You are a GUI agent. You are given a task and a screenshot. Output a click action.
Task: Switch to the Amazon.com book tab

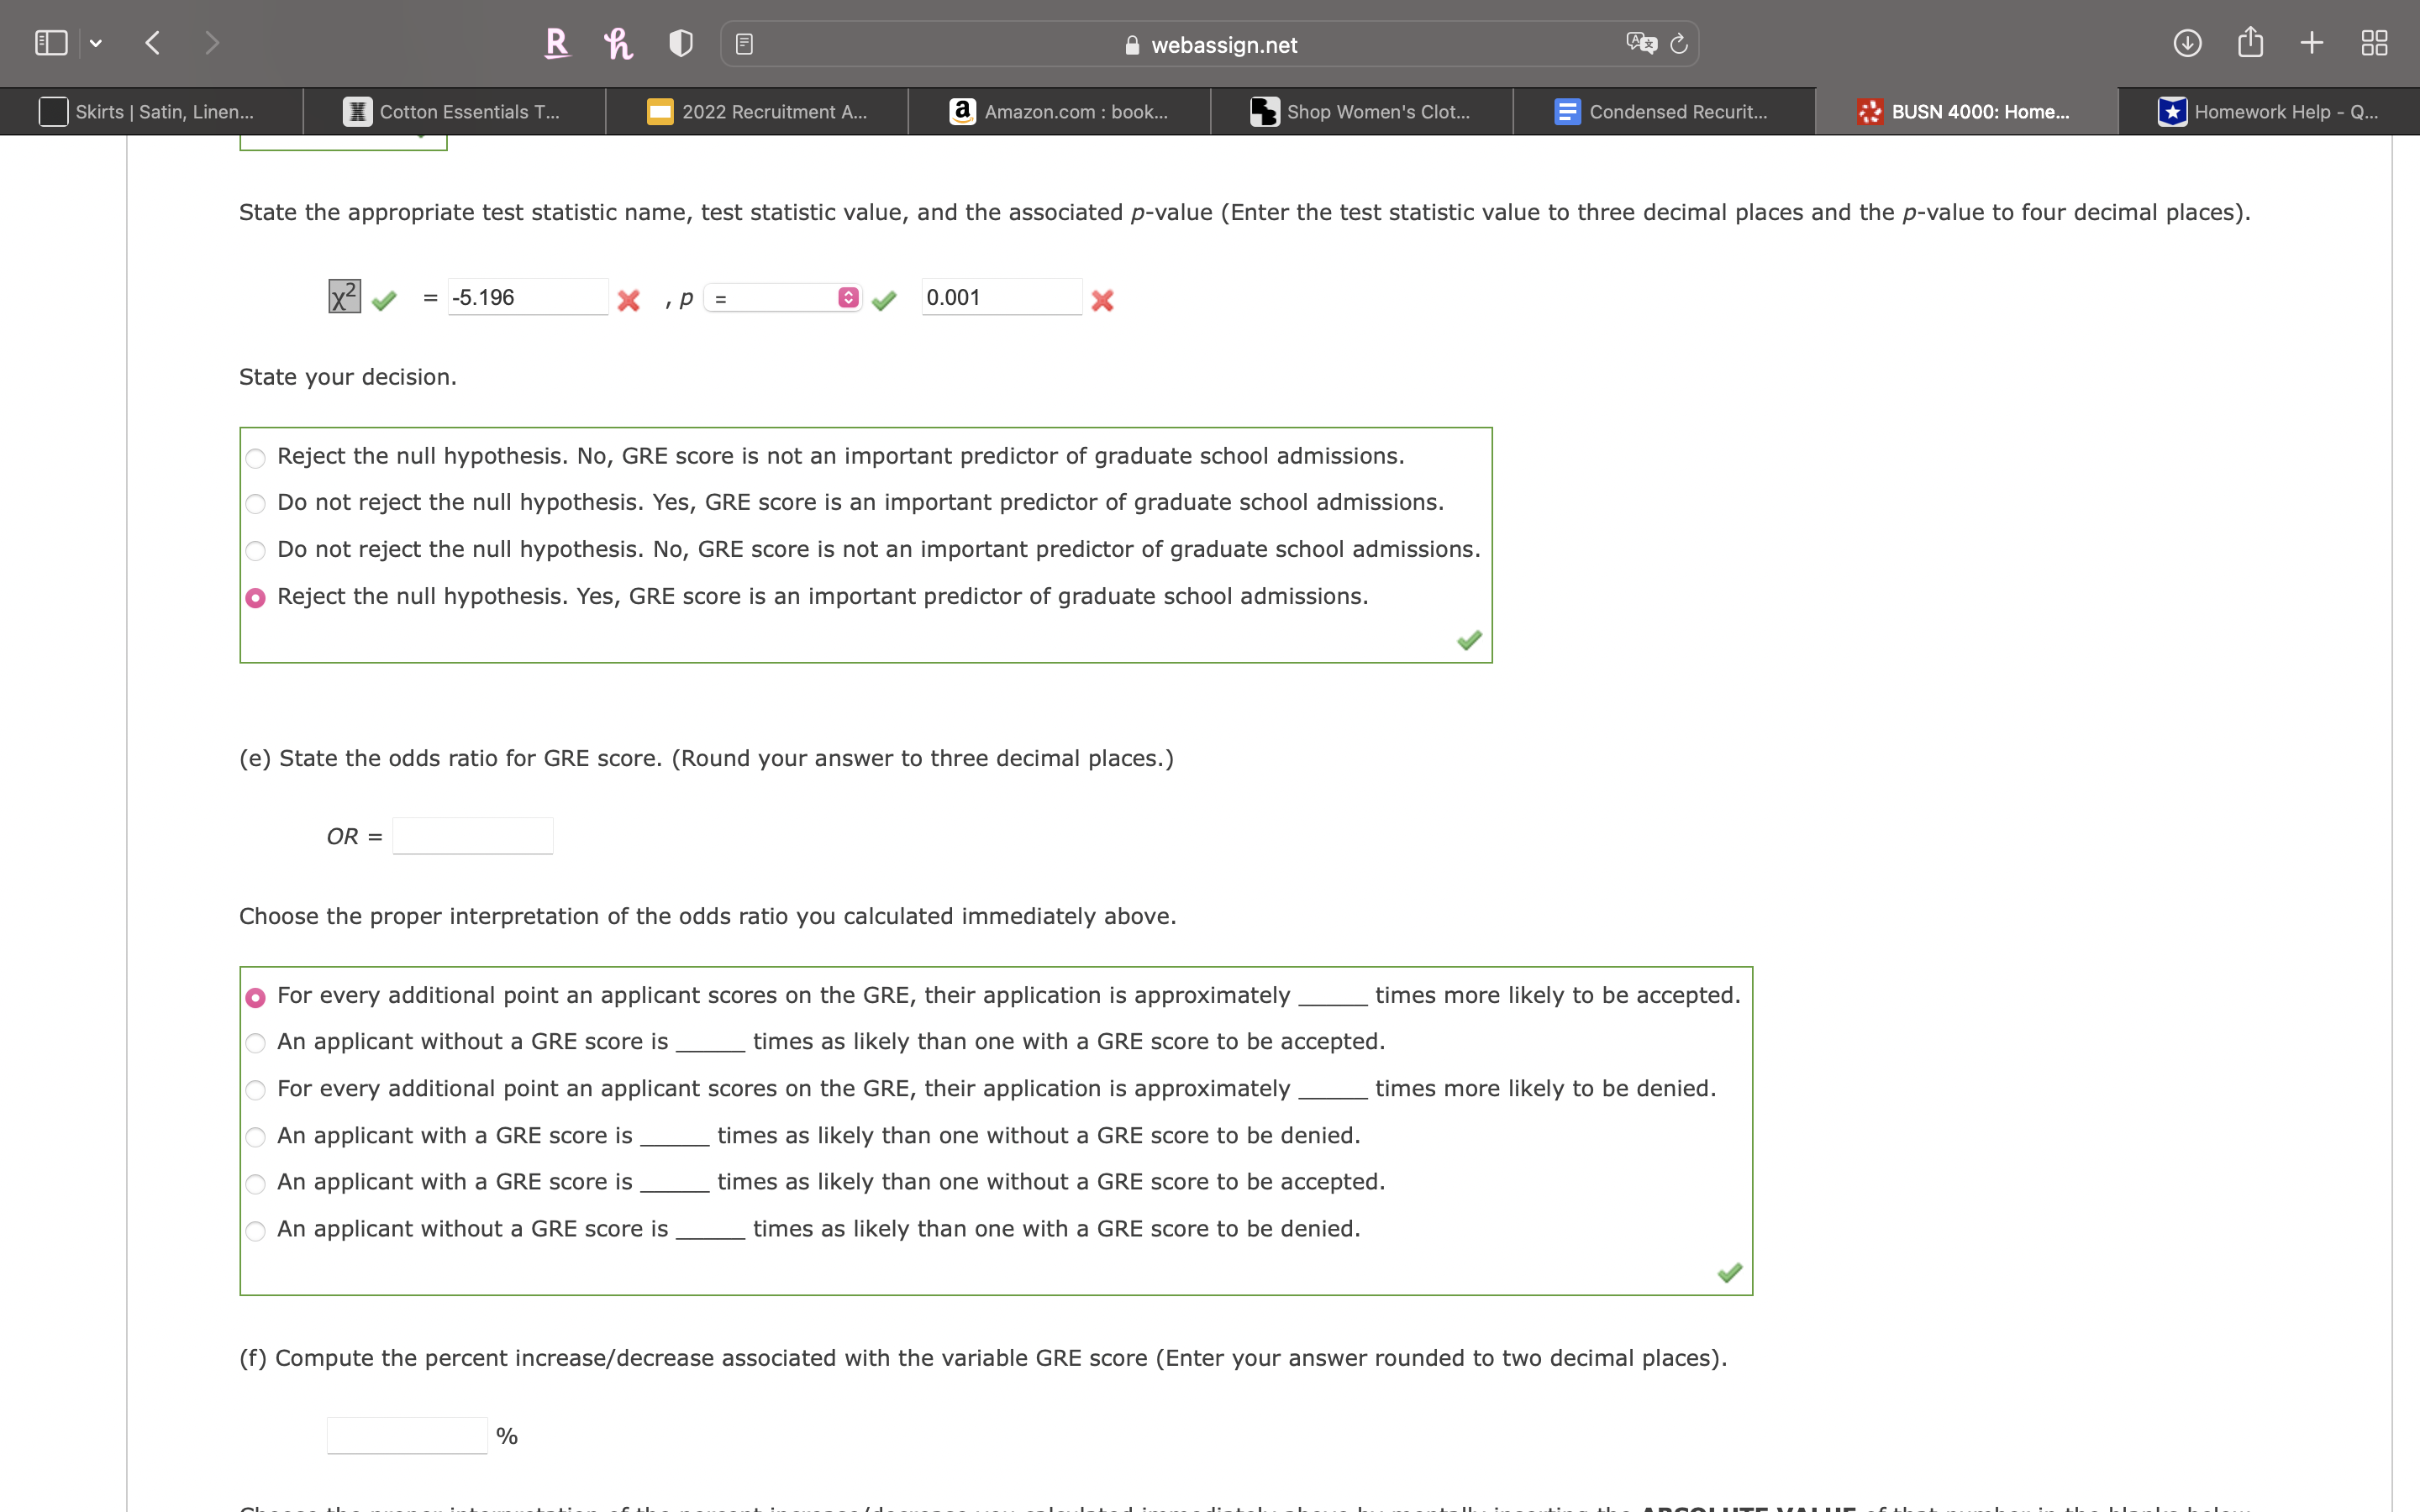pyautogui.click(x=1060, y=111)
